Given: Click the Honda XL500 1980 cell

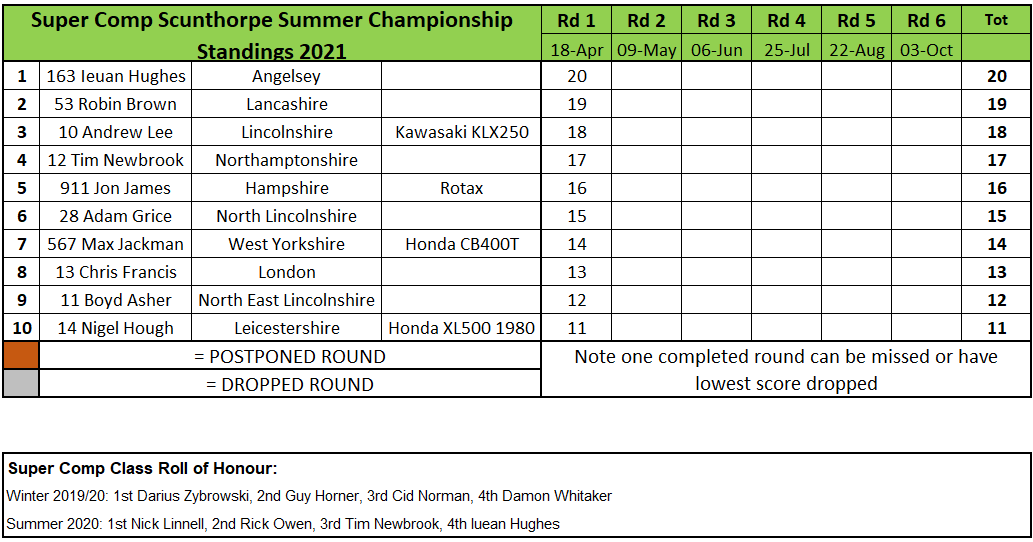Looking at the screenshot, I should click(462, 328).
